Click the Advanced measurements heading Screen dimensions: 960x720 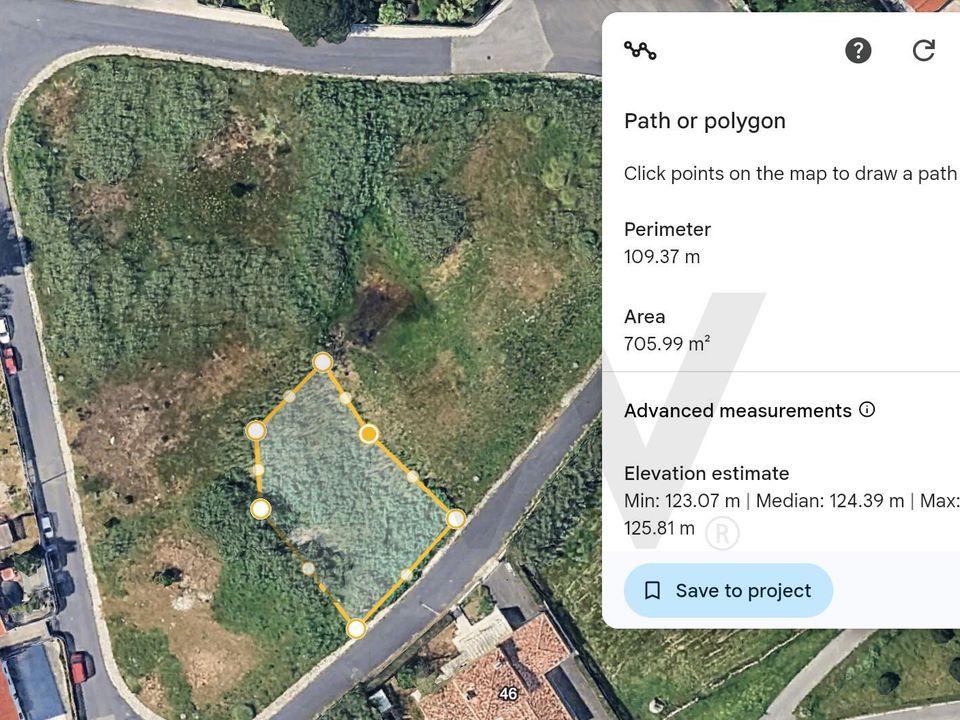coord(738,410)
